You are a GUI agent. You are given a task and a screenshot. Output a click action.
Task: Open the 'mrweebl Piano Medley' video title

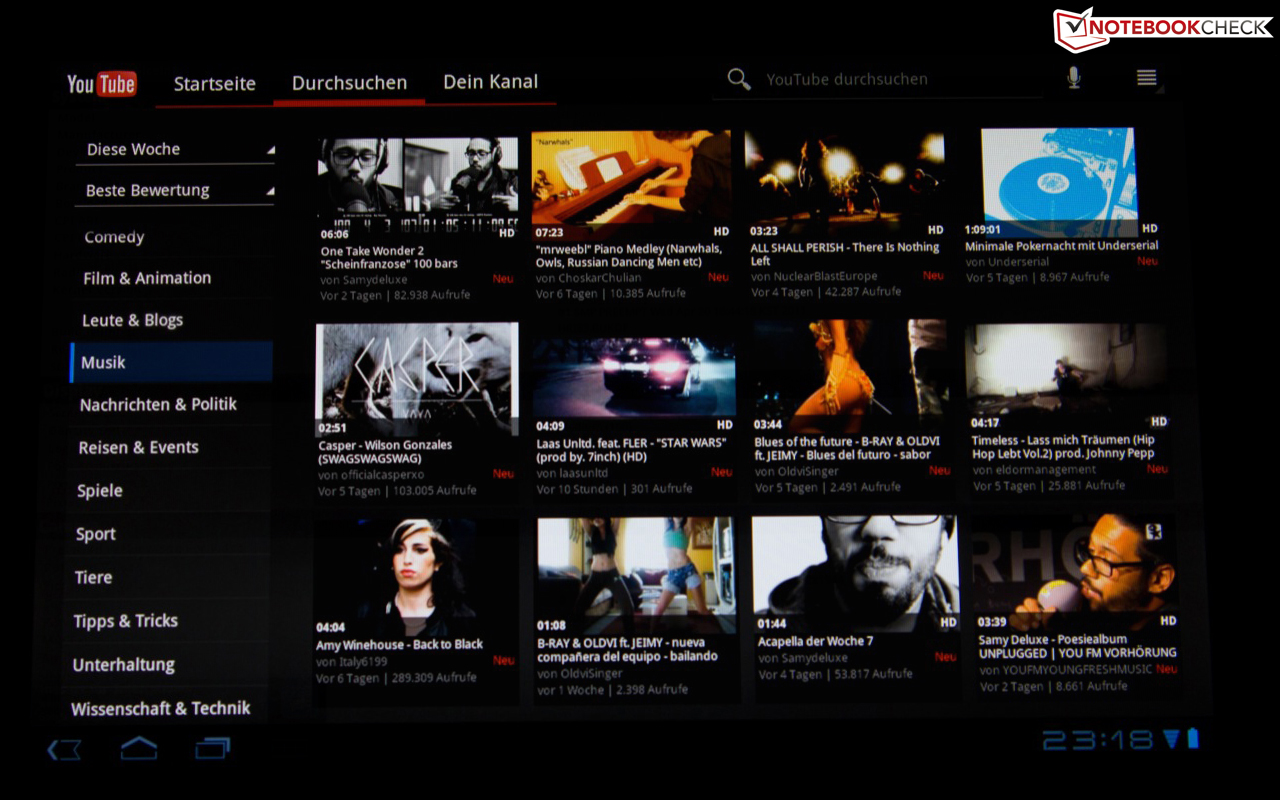point(627,256)
